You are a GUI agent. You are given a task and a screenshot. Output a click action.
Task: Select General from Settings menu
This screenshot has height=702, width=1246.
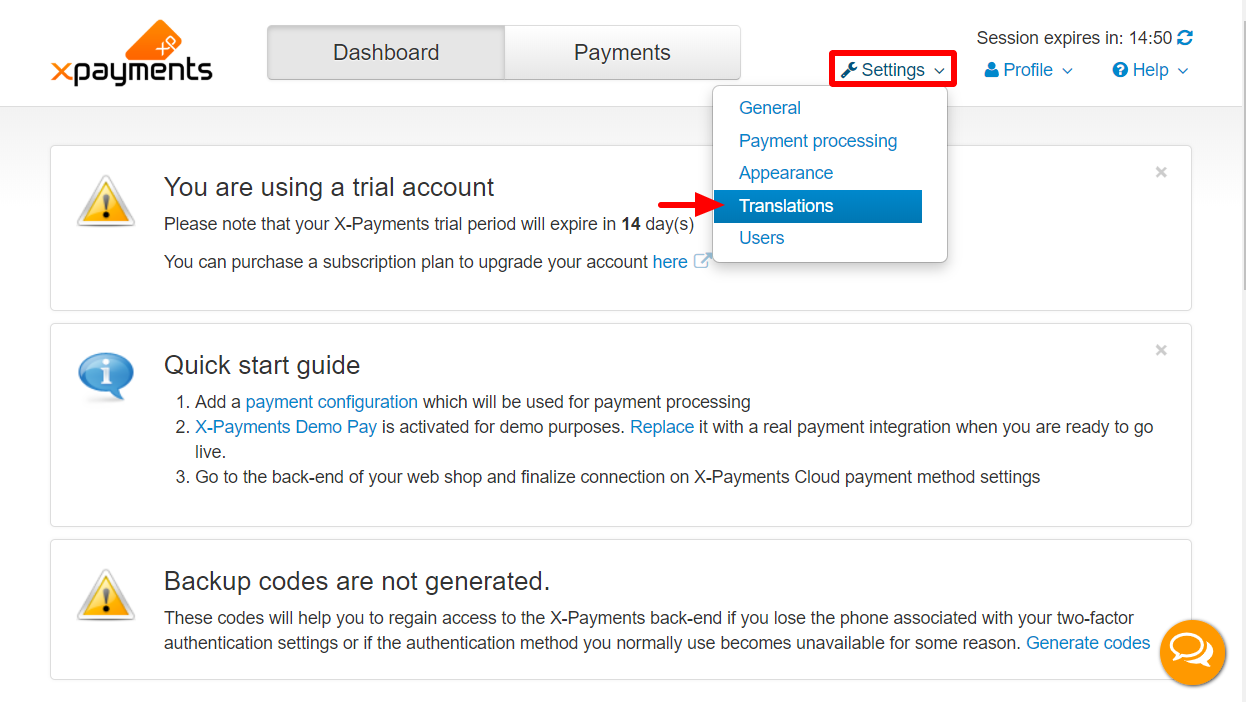[x=770, y=108]
